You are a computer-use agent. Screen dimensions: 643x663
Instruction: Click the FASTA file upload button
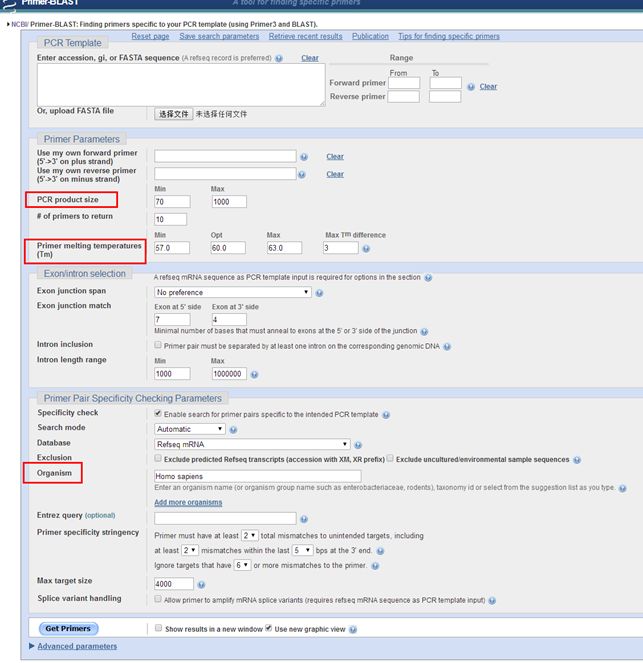(173, 114)
